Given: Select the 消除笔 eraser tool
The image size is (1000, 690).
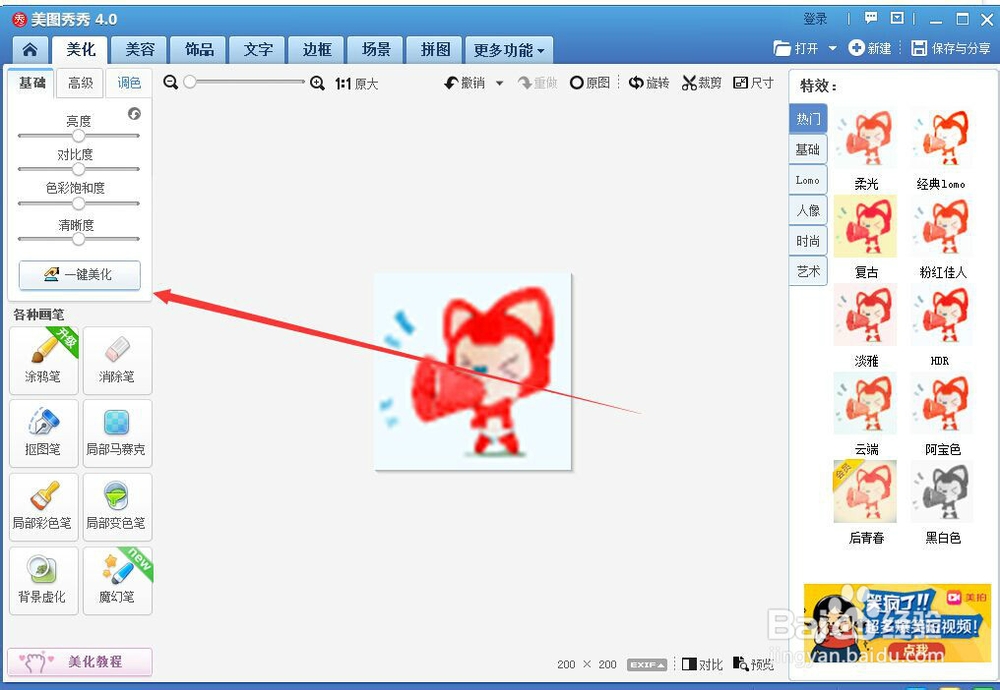Looking at the screenshot, I should coord(117,360).
